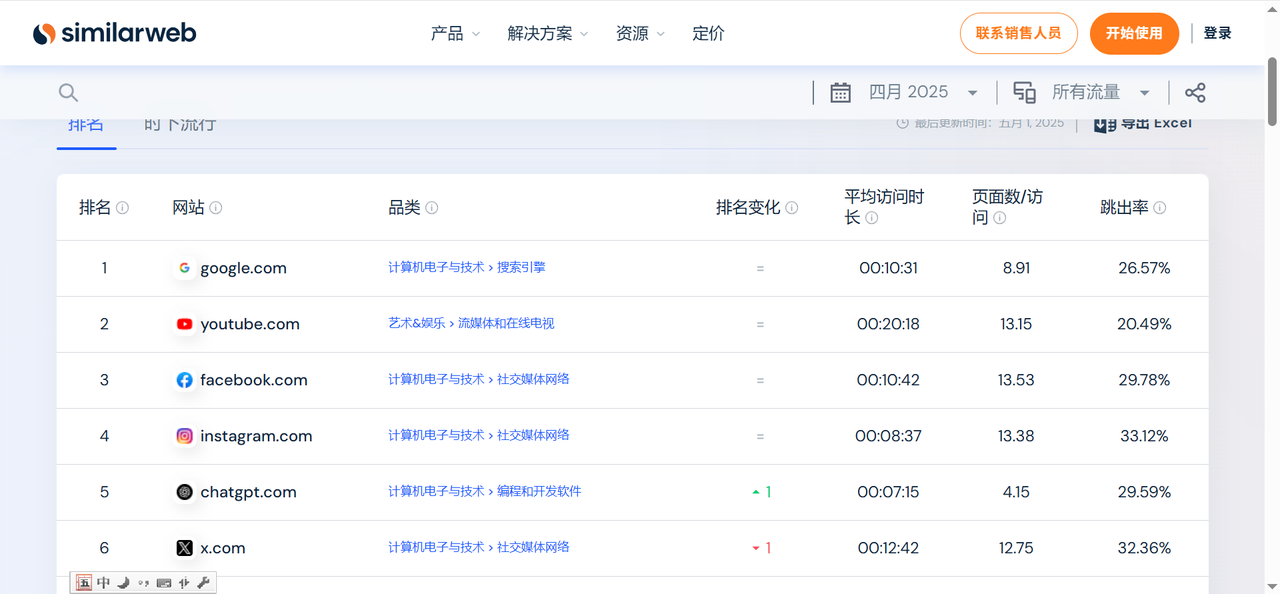The height and width of the screenshot is (594, 1280).
Task: Open the 四月 2025 date dropdown
Action: coord(923,92)
